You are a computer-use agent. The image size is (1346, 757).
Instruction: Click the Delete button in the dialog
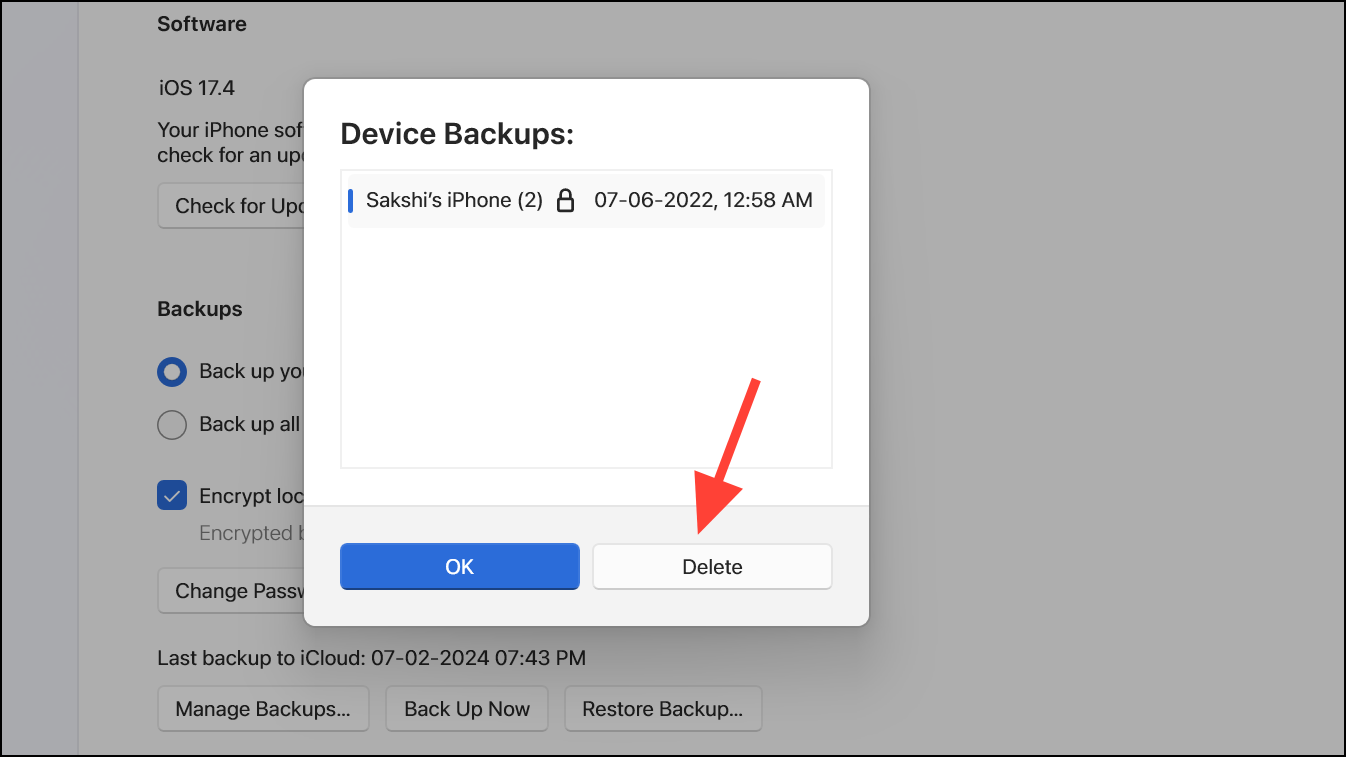click(712, 567)
